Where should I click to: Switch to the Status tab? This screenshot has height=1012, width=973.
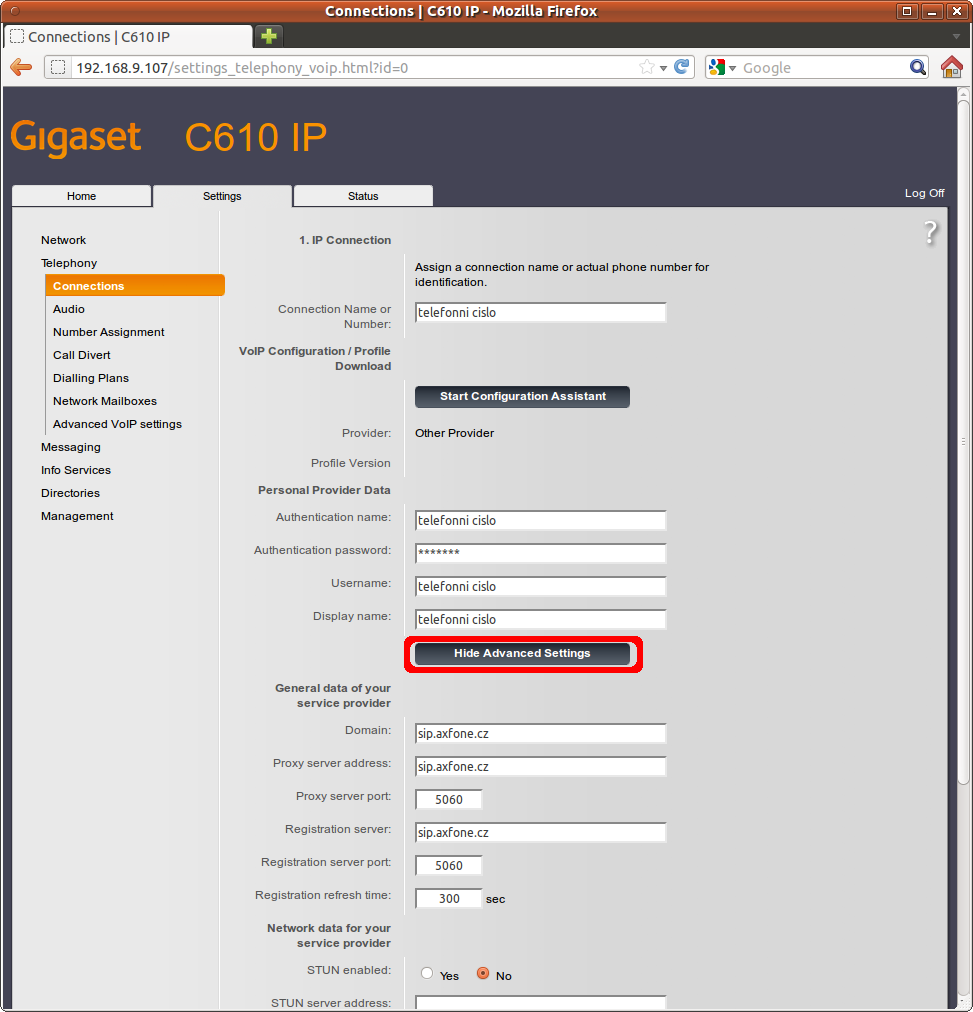[x=363, y=196]
